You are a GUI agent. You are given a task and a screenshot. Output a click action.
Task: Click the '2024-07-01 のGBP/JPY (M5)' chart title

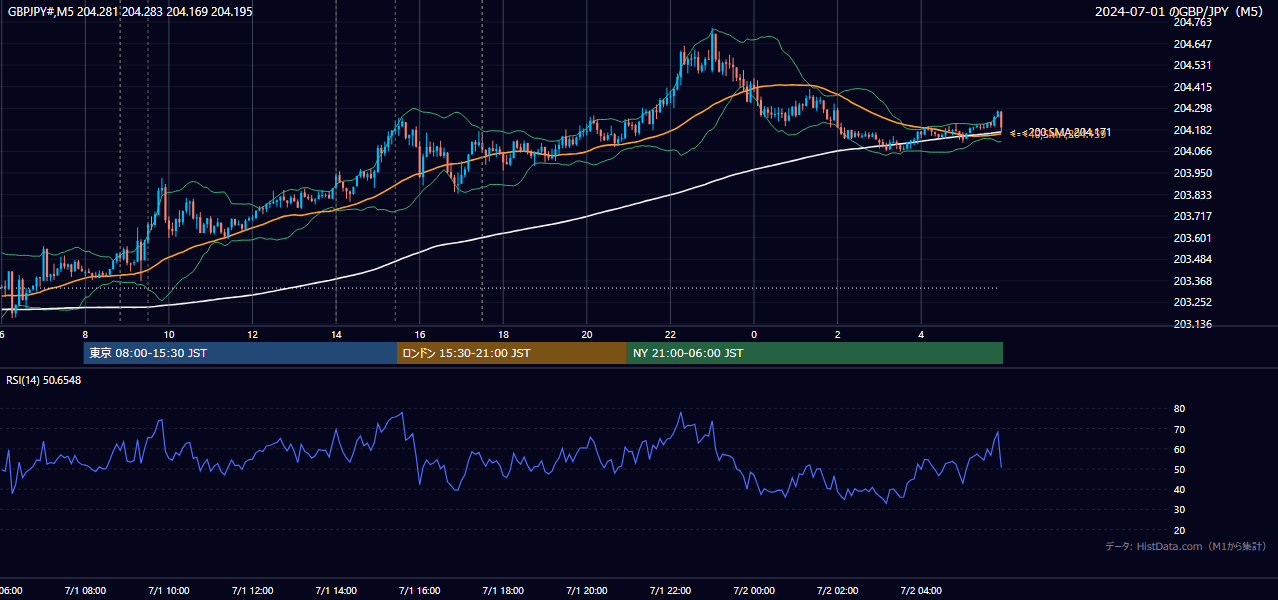pos(1180,11)
